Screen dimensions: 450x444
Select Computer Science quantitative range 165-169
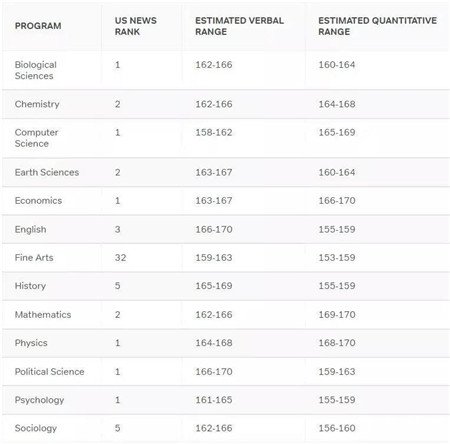point(337,132)
